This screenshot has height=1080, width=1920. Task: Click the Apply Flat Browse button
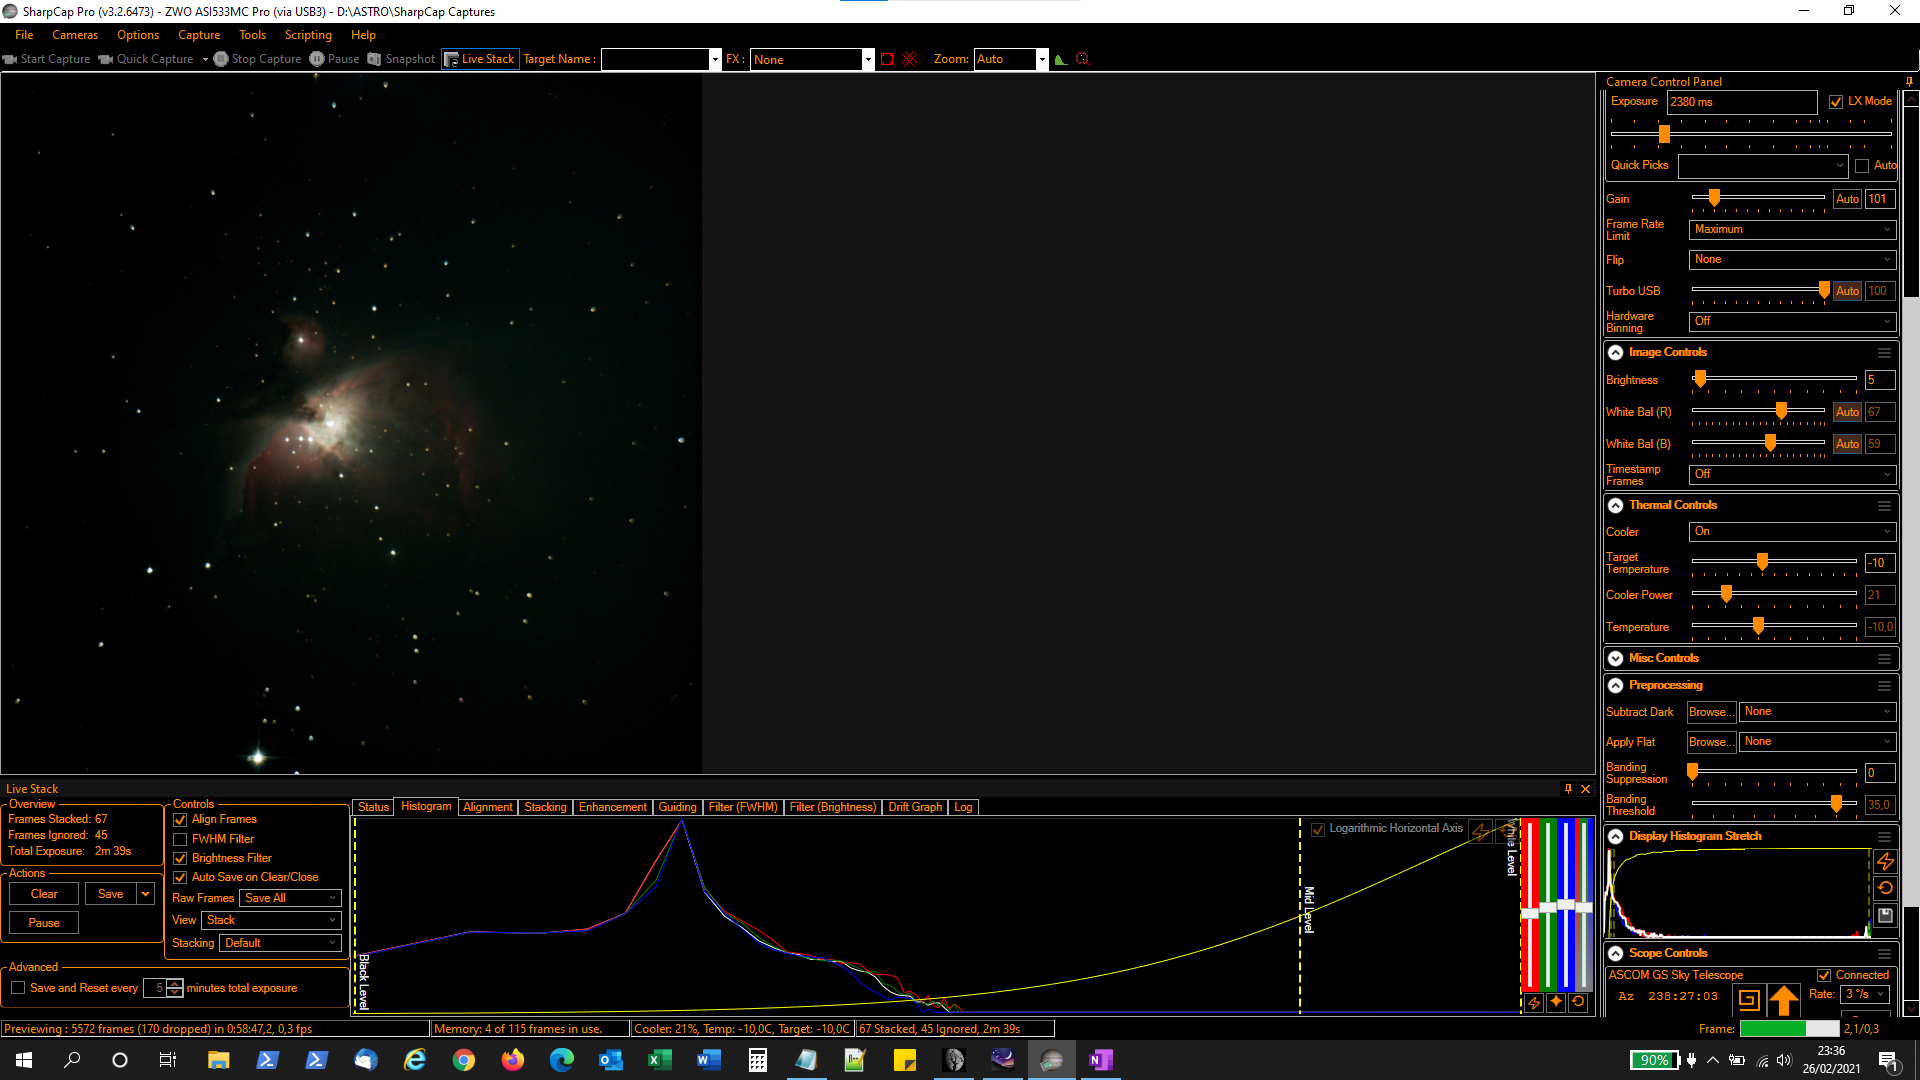coord(1710,742)
